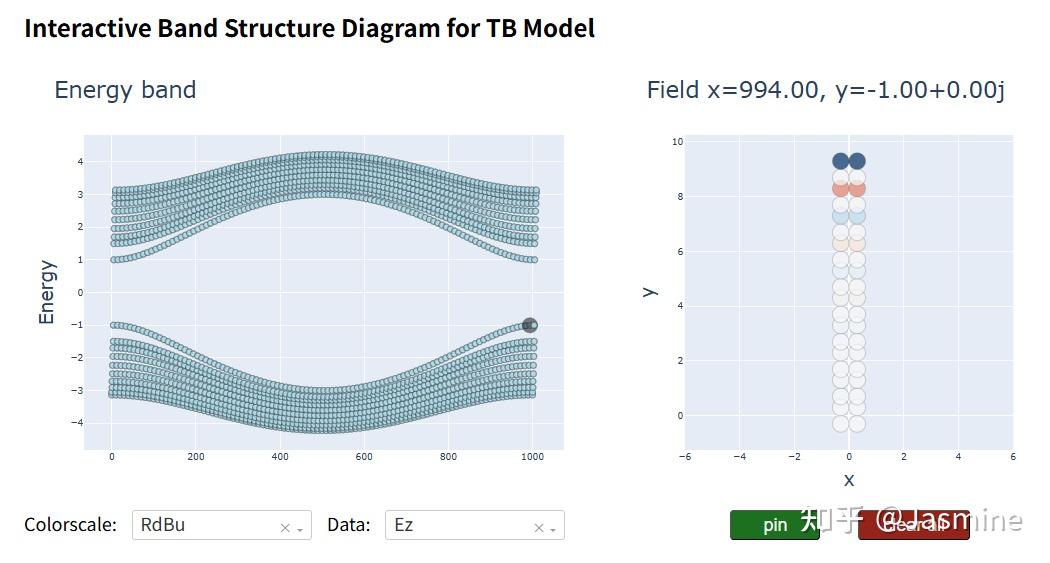Click the leftmost point of upper band at energy 1

coord(114,260)
